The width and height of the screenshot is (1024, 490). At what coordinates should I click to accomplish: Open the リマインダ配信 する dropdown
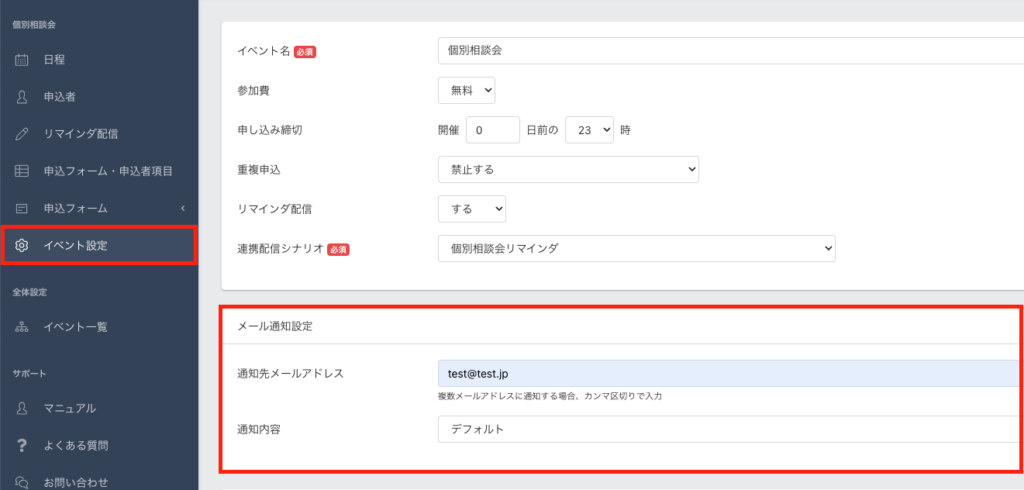(x=472, y=209)
